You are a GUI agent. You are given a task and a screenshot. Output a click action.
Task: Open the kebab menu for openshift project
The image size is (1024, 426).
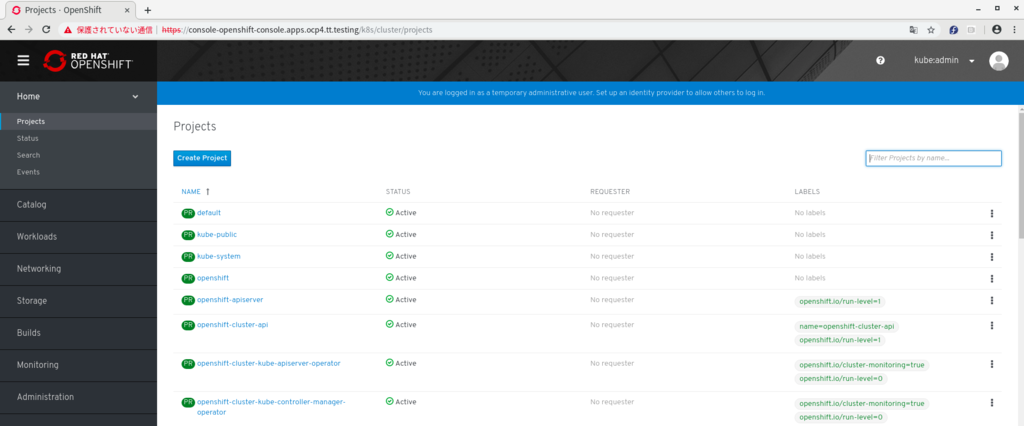[991, 278]
